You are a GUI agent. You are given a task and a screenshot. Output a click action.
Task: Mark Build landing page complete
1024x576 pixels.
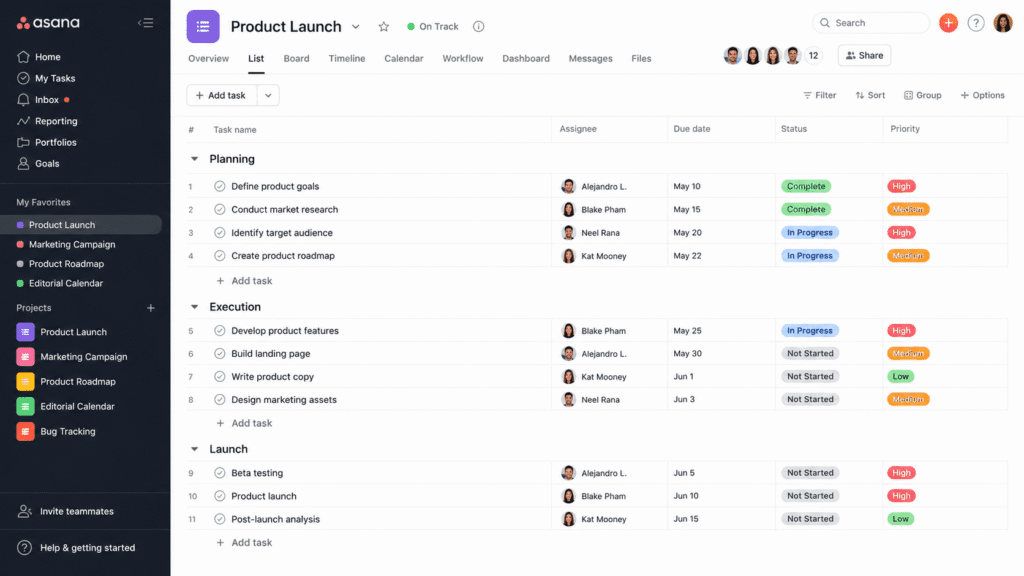pos(219,353)
